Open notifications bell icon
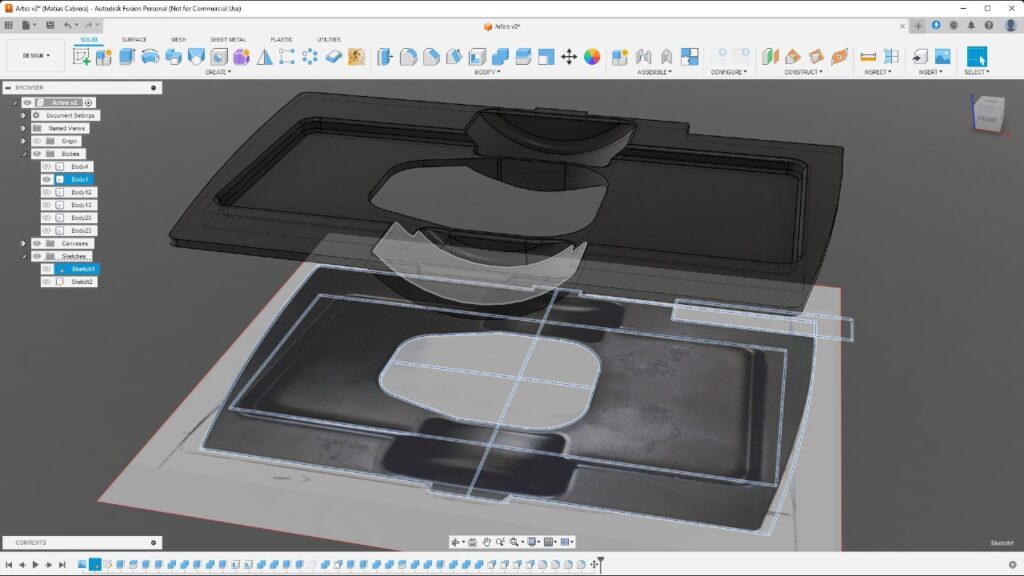 pyautogui.click(x=971, y=25)
